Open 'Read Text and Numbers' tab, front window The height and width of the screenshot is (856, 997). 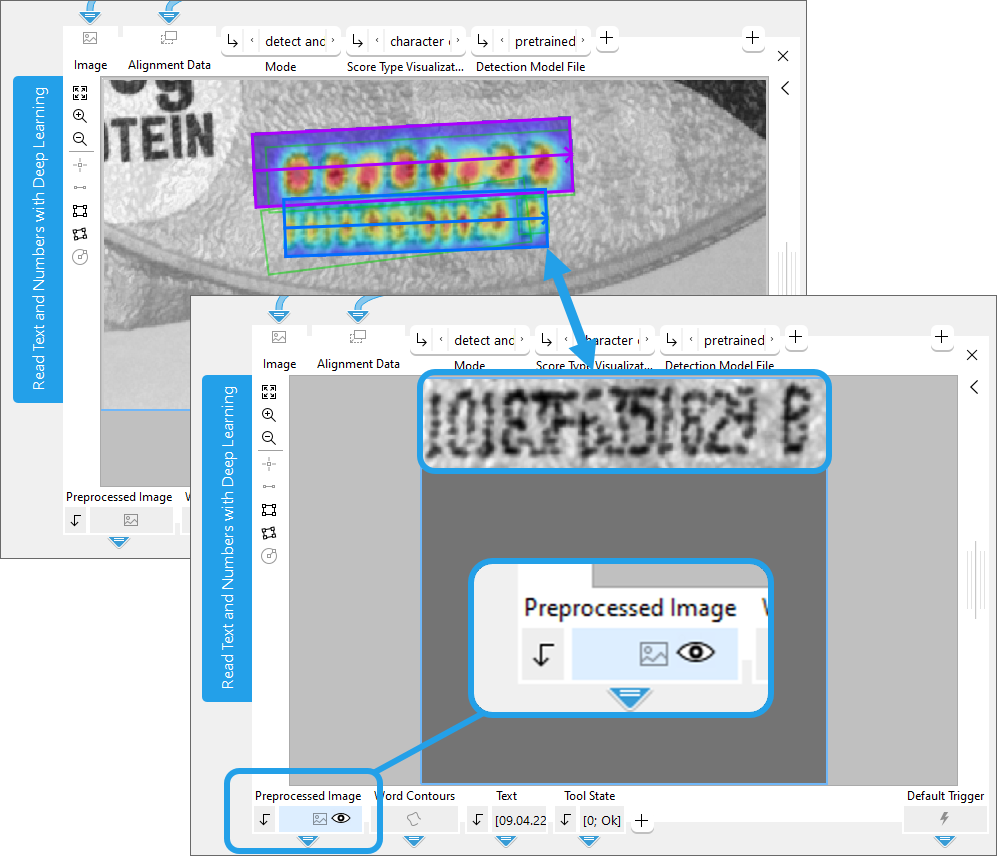[227, 538]
